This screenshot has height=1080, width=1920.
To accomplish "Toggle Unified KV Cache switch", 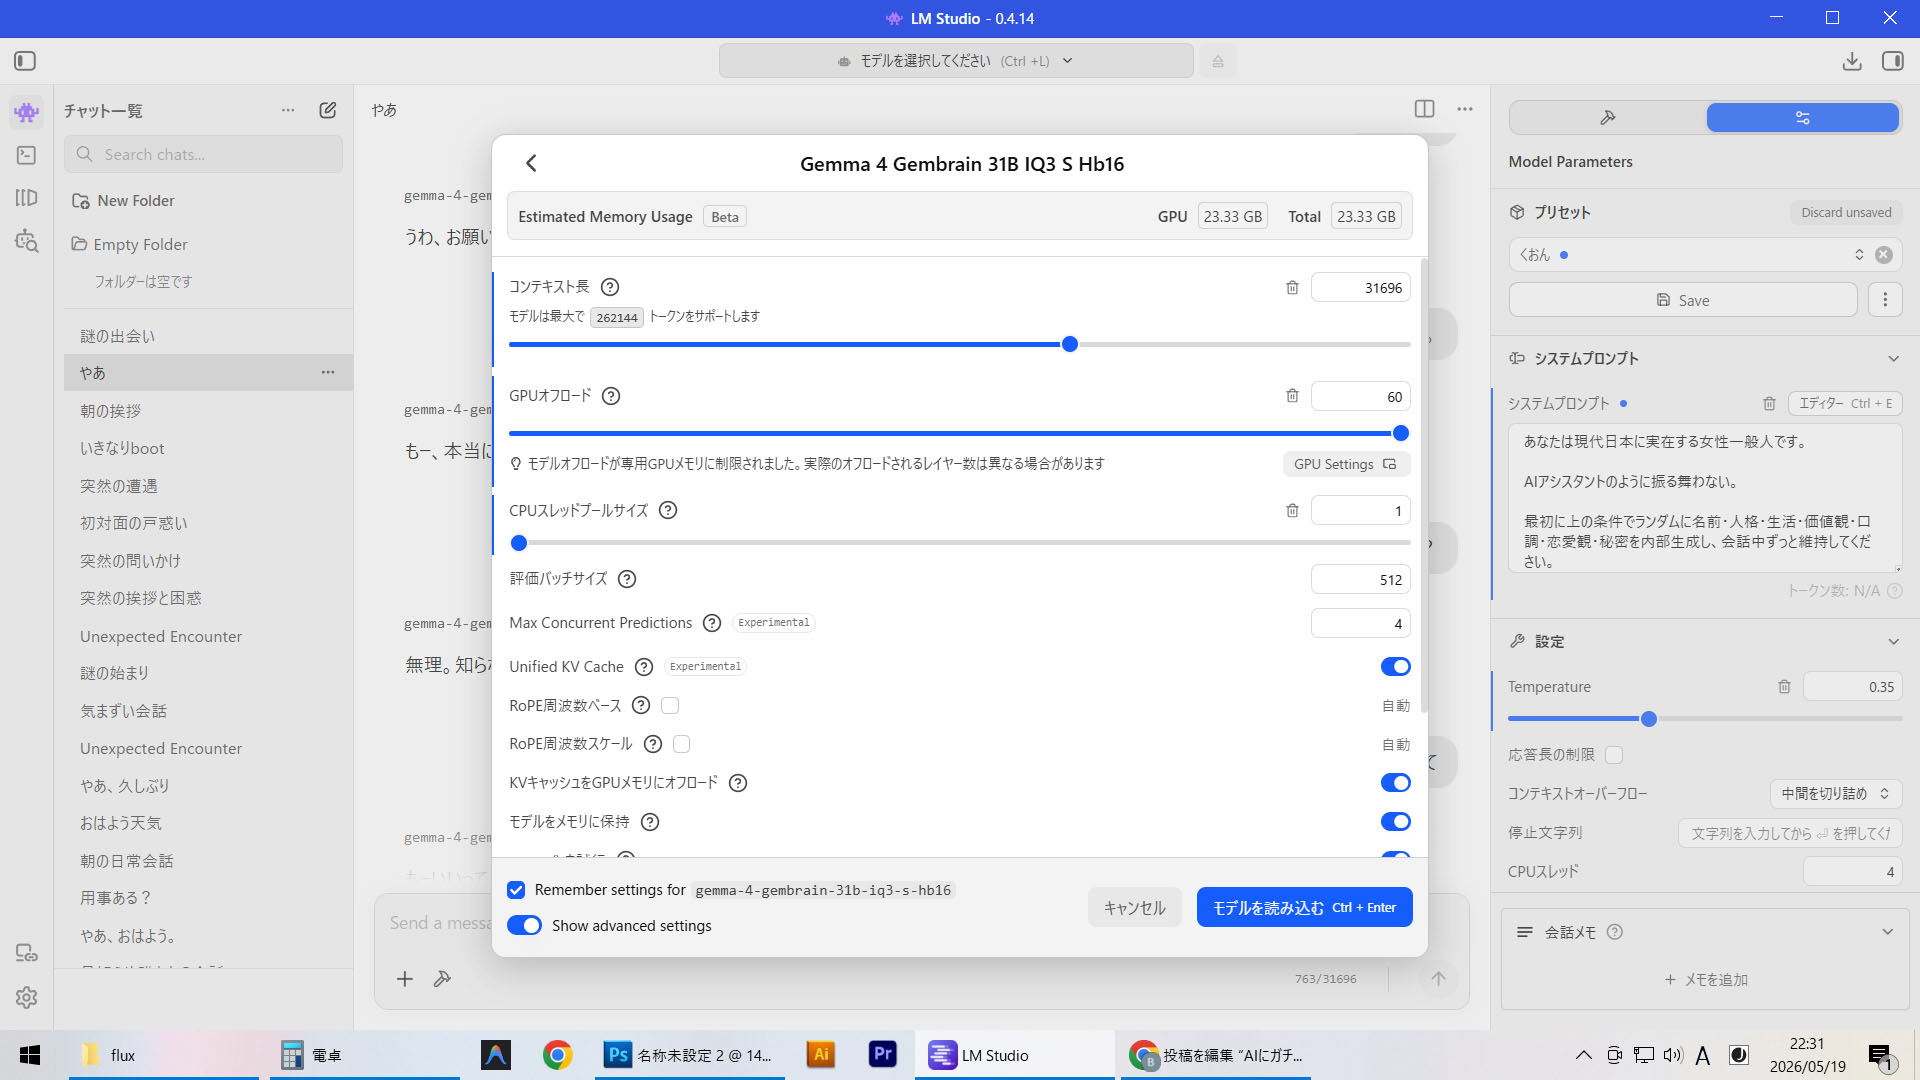I will [x=1396, y=667].
